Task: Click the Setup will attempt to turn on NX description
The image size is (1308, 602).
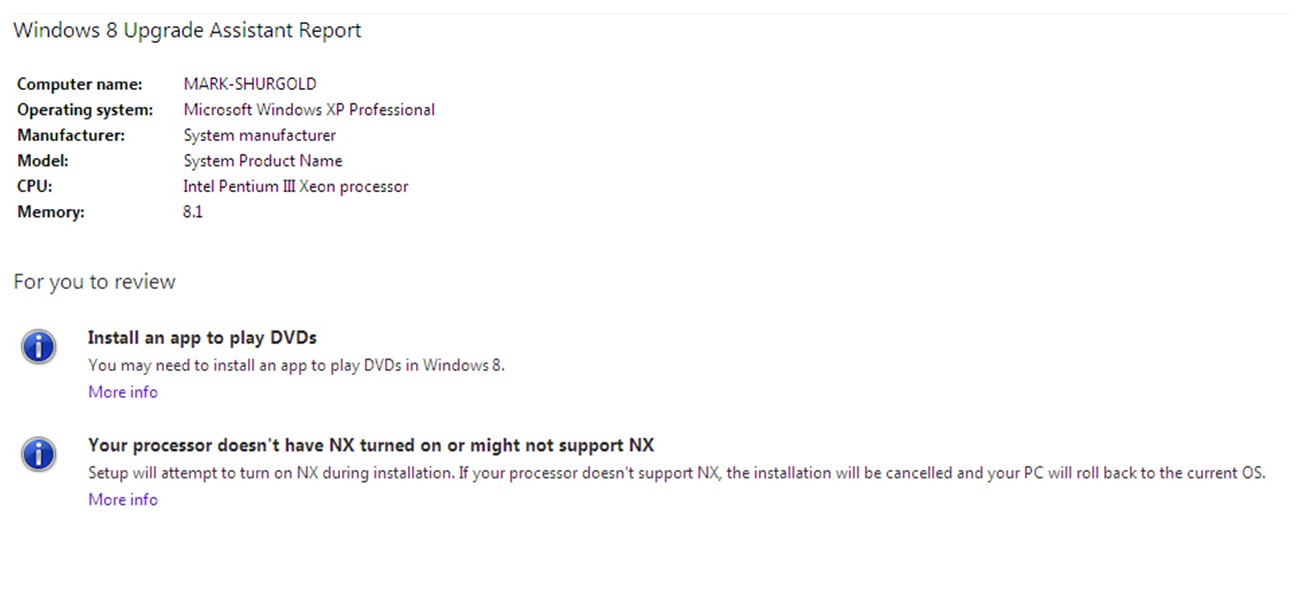Action: [x=677, y=473]
